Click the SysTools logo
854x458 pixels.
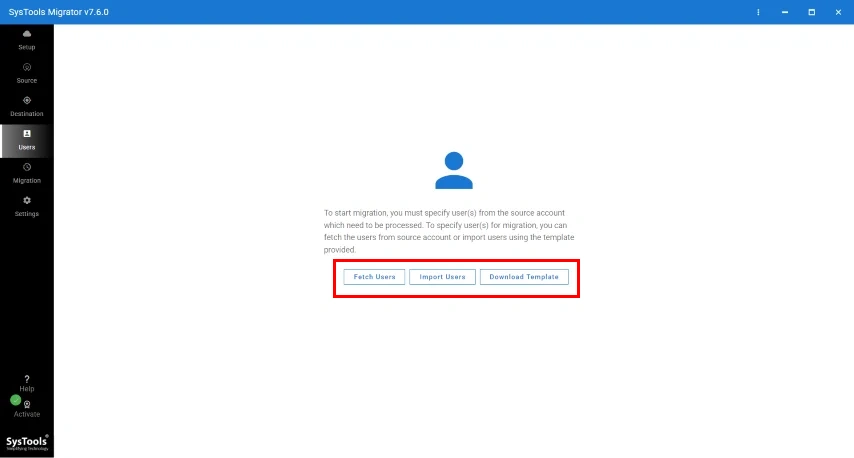click(27, 442)
